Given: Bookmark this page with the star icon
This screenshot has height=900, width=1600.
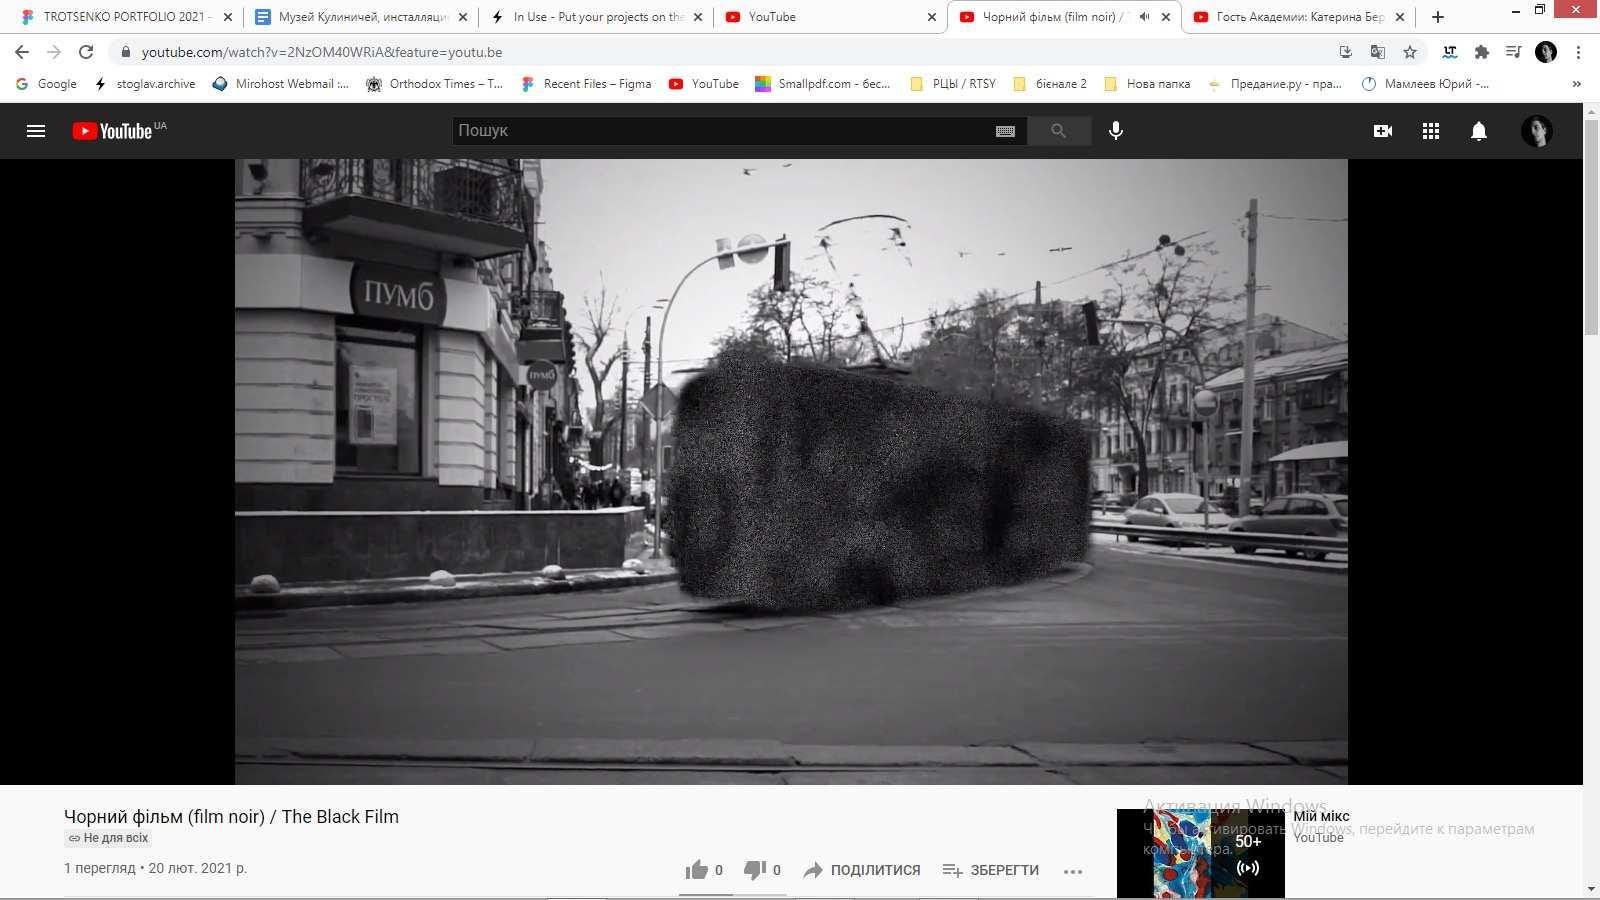Looking at the screenshot, I should [x=1410, y=52].
